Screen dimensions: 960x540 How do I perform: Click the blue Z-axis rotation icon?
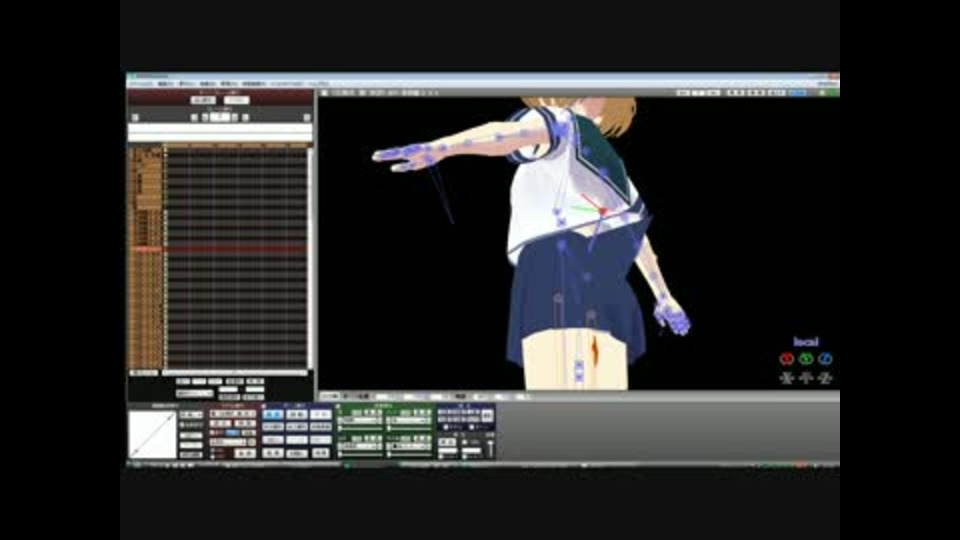(825, 359)
